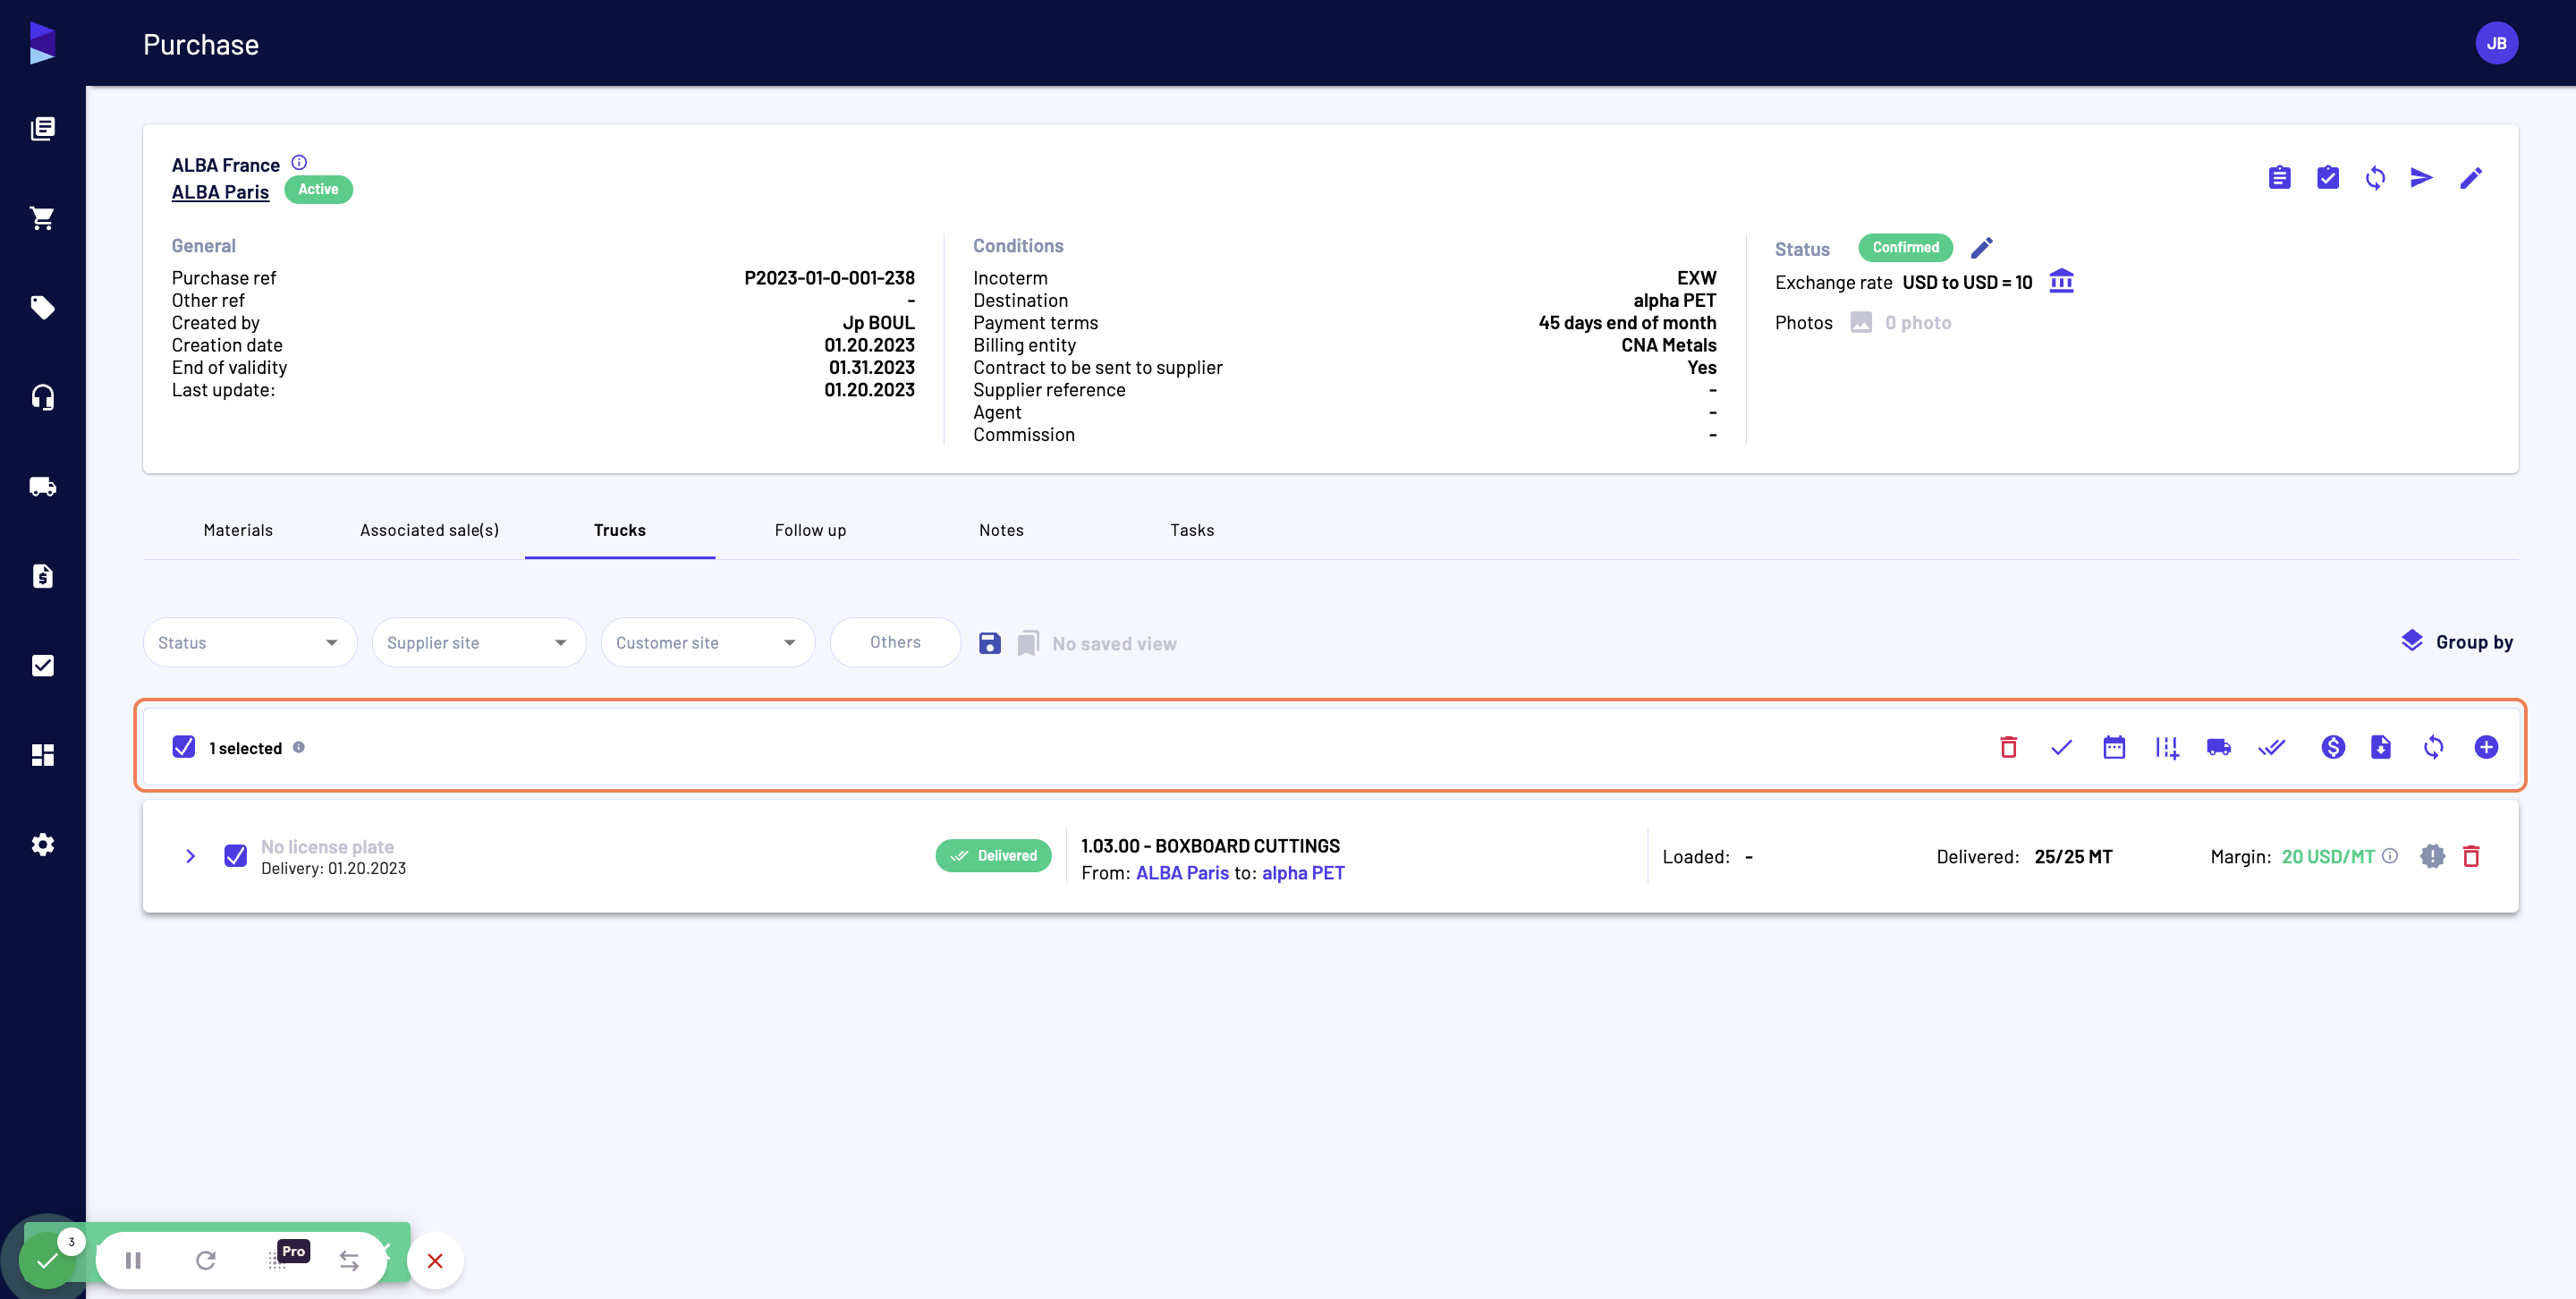The image size is (2576, 1299).
Task: Switch to the Follow up tab
Action: [811, 530]
